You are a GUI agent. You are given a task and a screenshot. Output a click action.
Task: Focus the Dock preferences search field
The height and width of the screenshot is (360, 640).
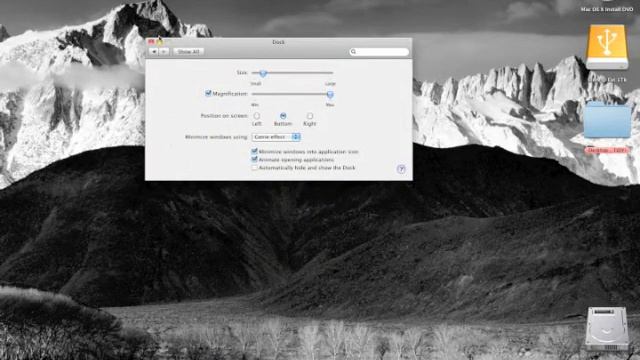(379, 52)
